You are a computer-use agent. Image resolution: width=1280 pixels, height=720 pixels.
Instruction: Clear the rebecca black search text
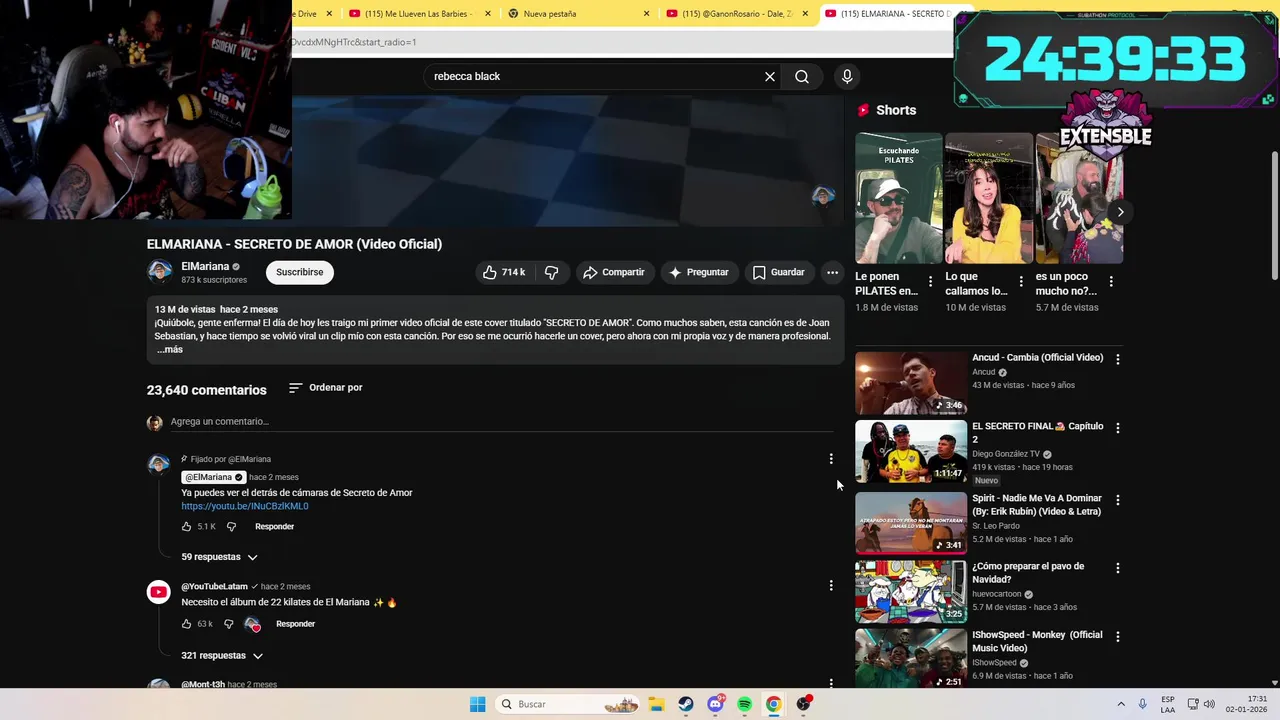[770, 76]
